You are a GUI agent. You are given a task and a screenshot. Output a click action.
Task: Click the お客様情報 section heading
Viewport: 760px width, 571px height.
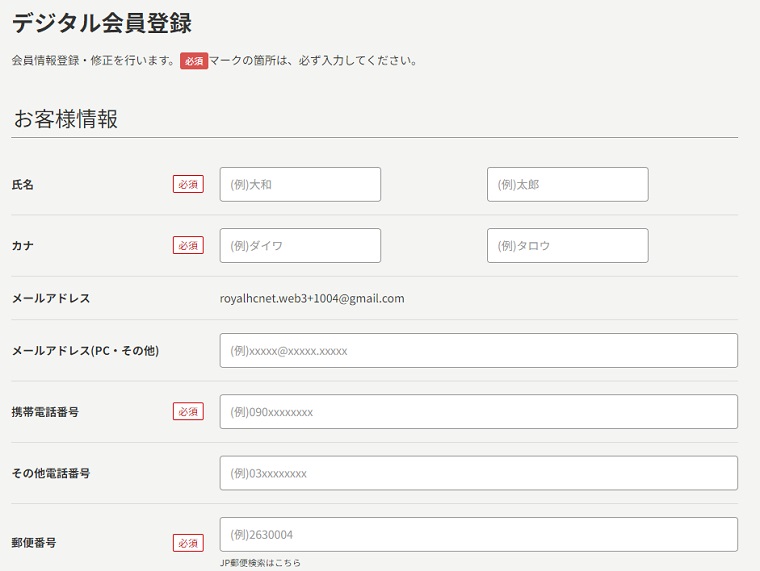66,119
